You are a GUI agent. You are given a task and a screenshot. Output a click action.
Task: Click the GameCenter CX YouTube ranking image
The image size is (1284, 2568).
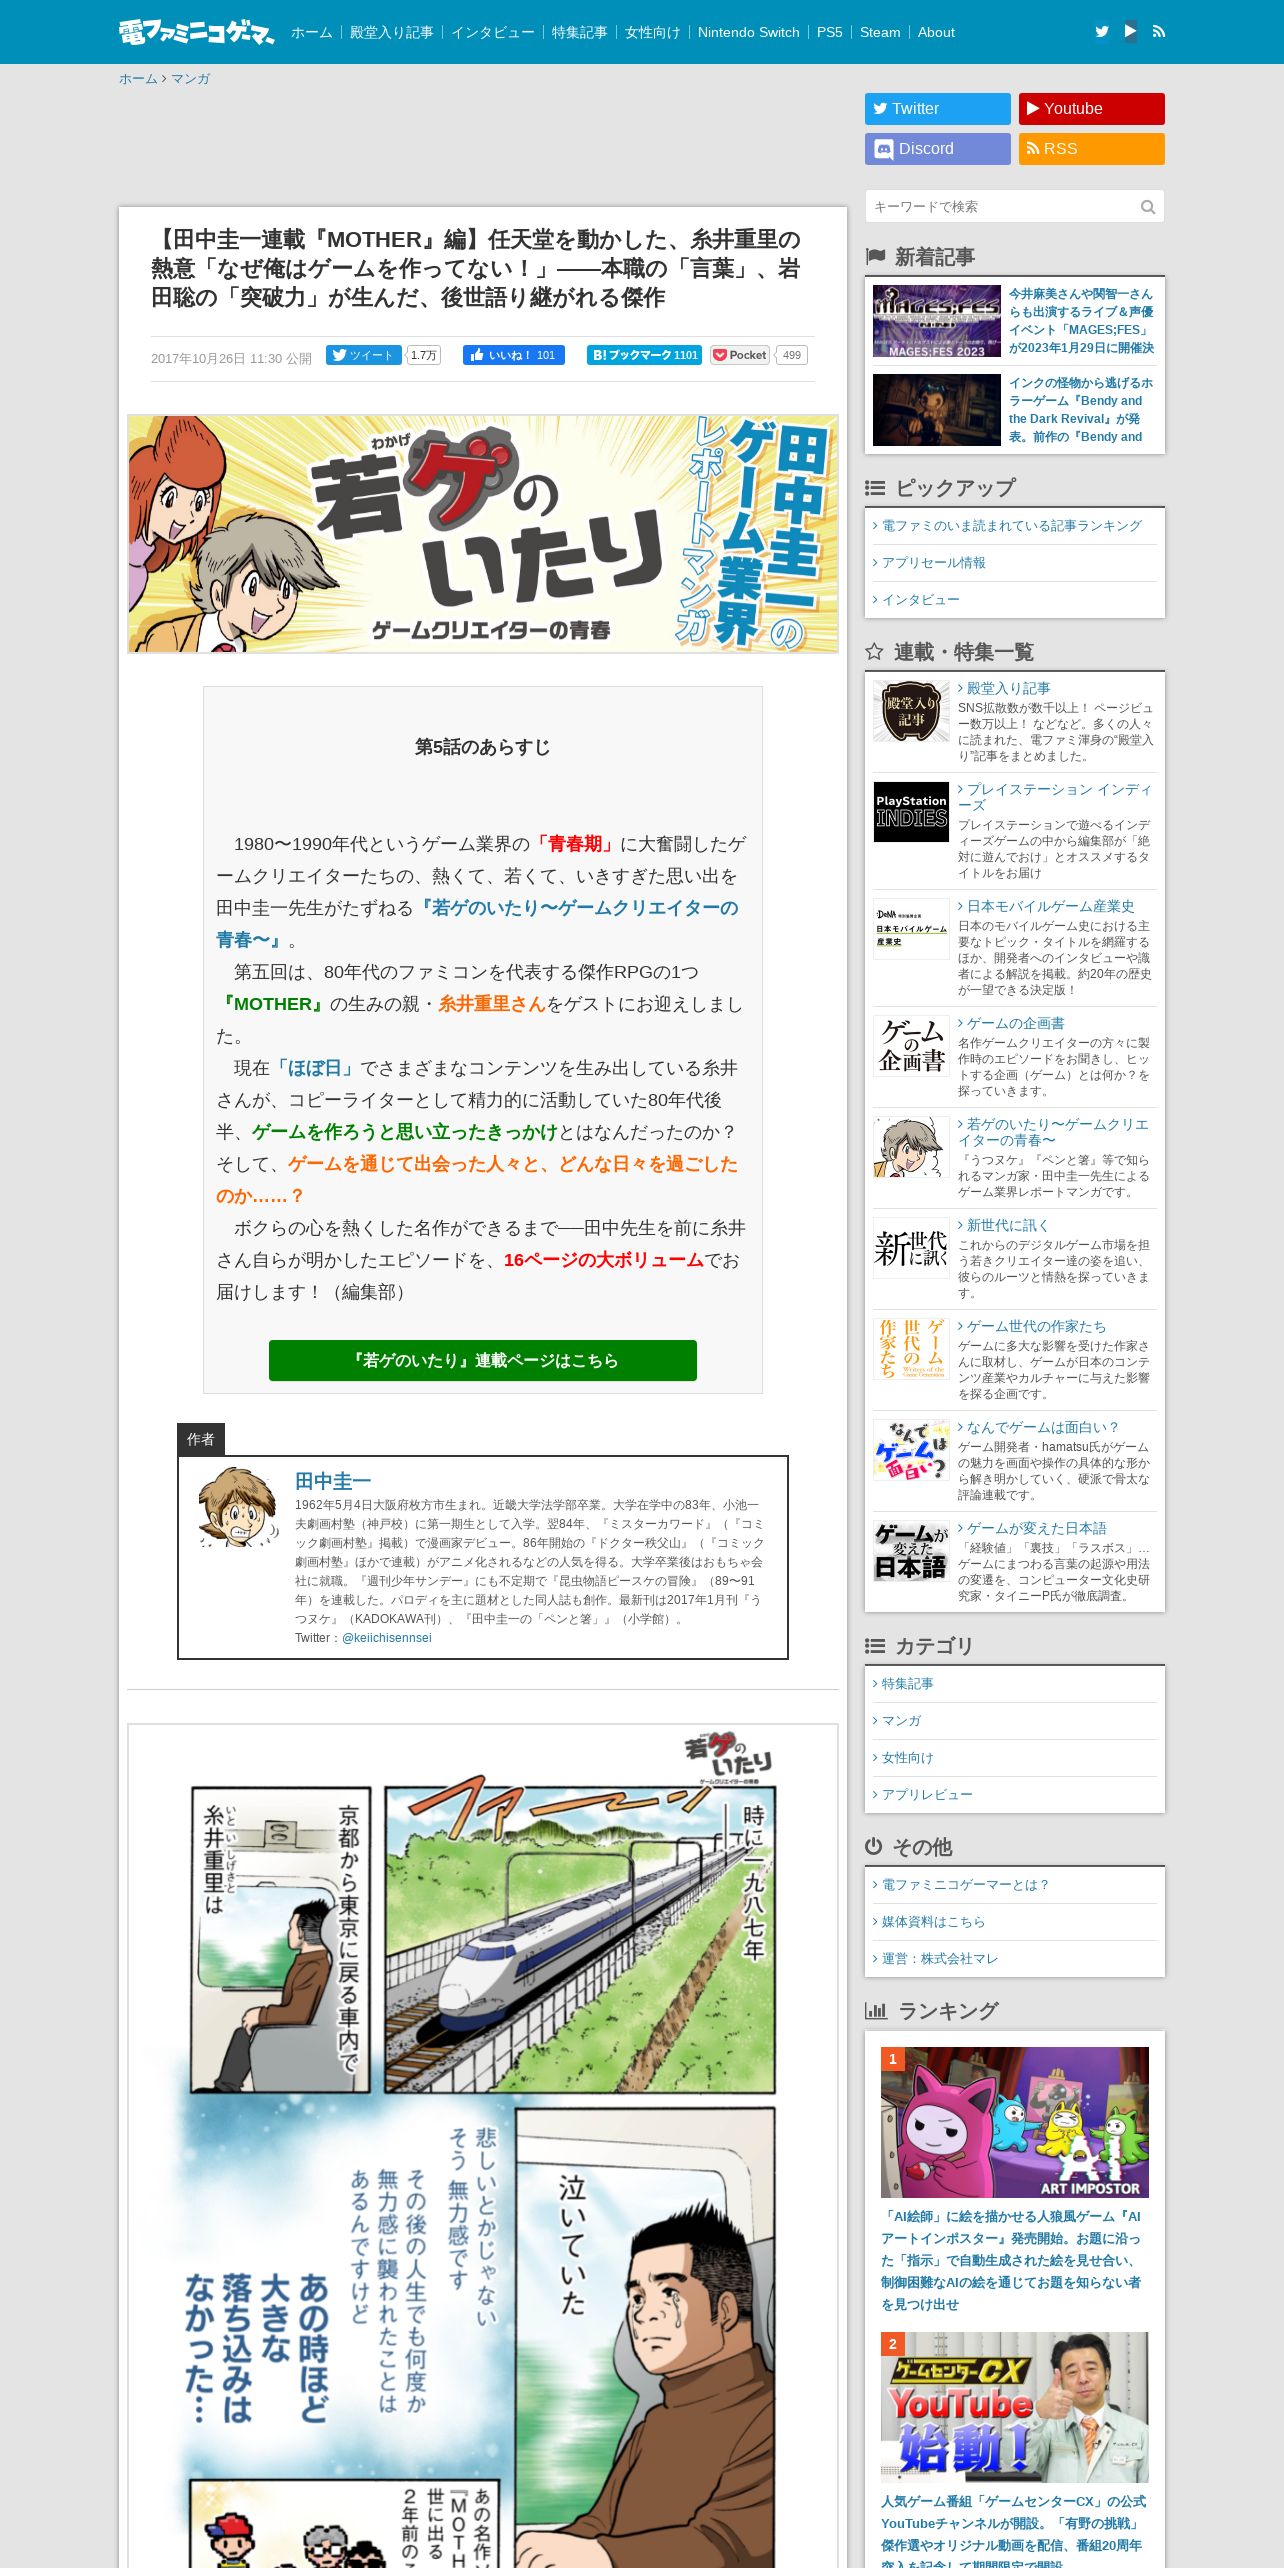(x=1015, y=2407)
